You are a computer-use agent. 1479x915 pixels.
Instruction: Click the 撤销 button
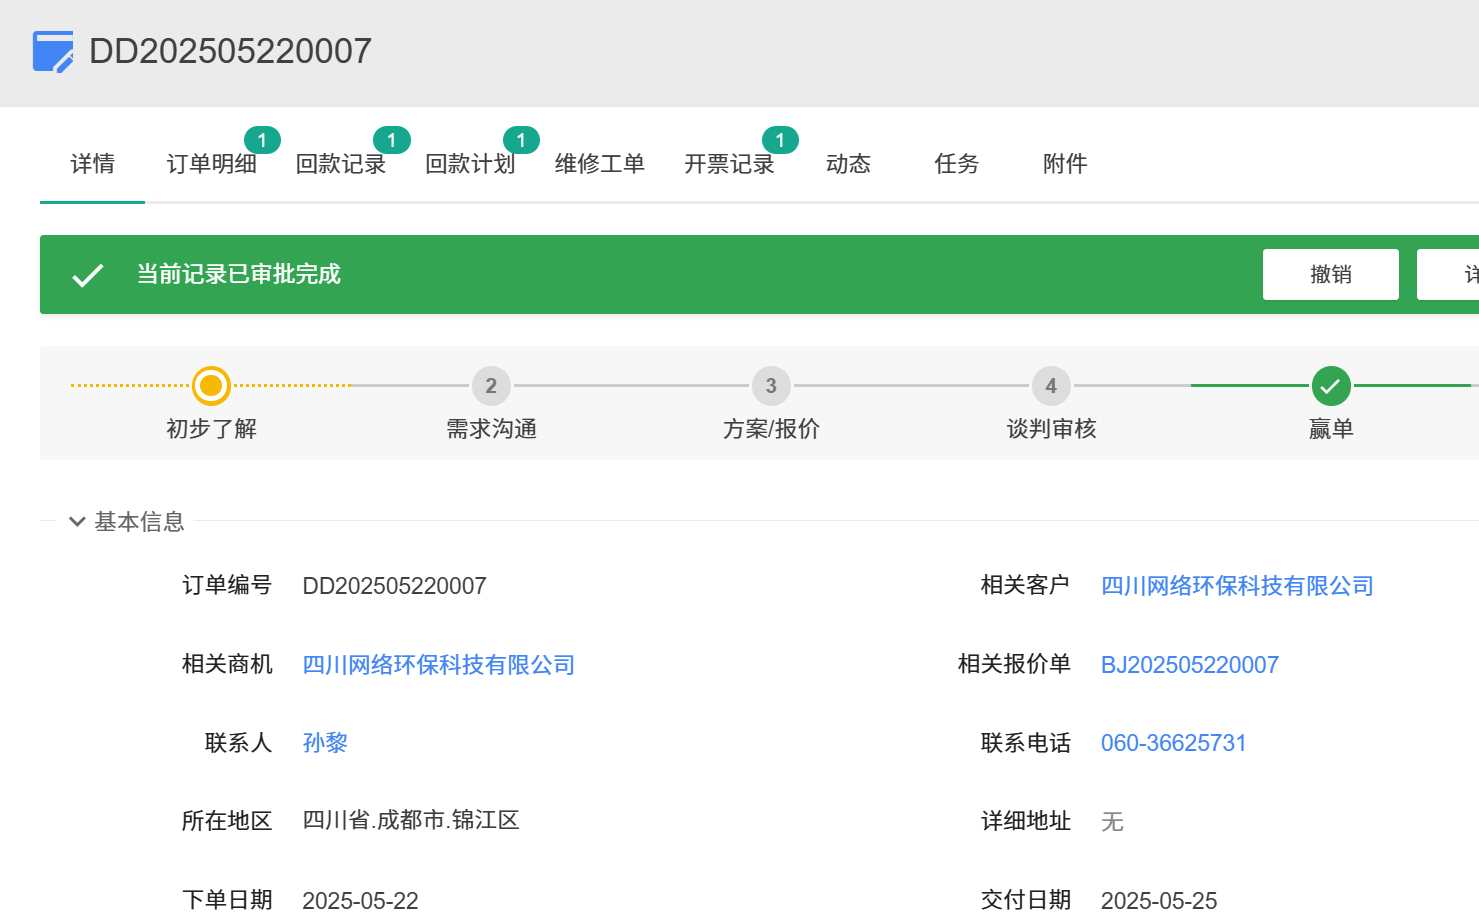click(1330, 275)
